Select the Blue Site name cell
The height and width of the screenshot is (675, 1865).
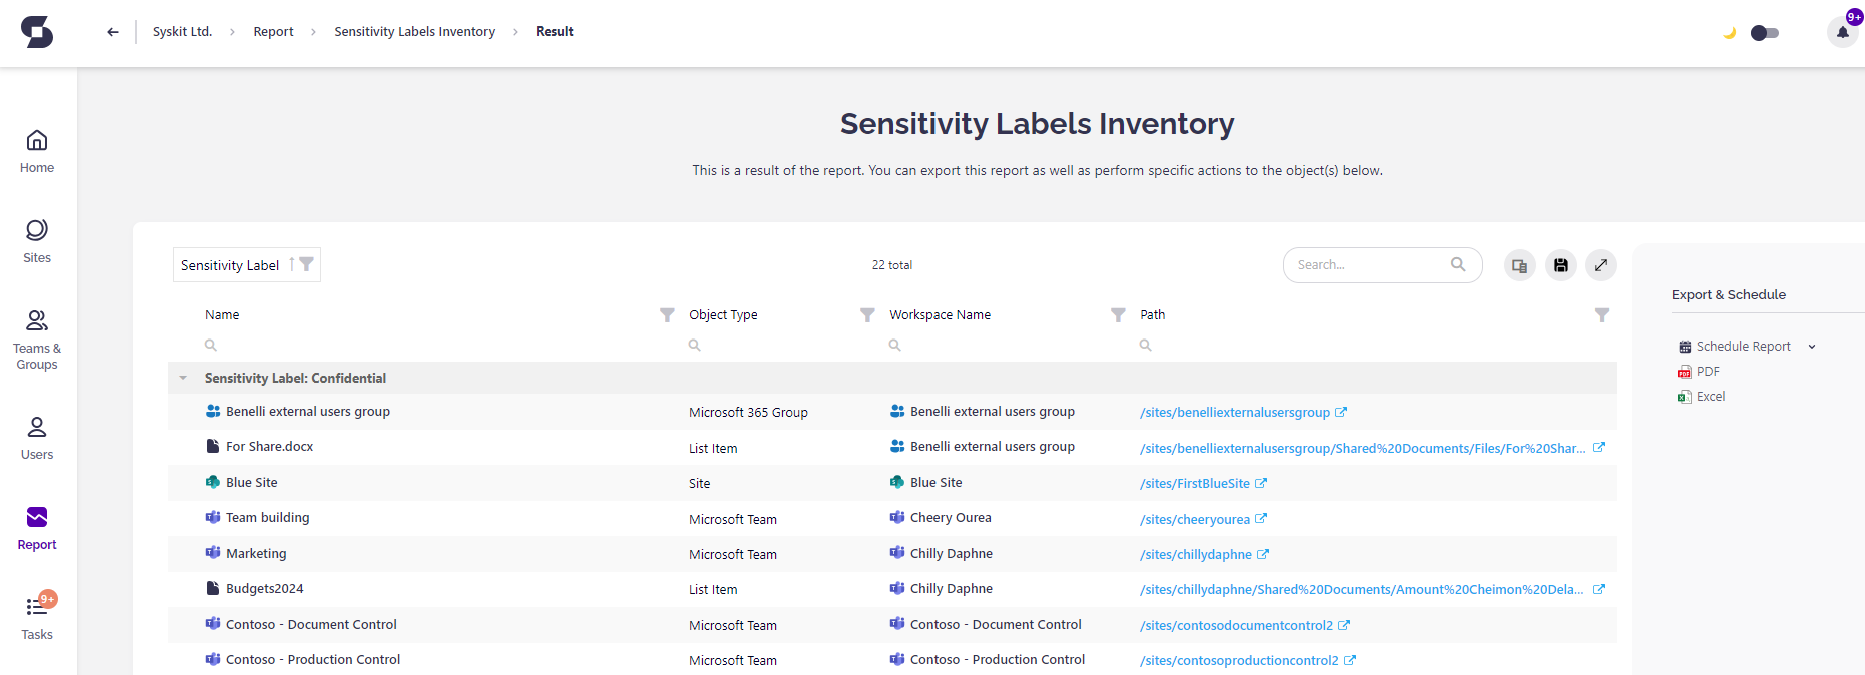252,482
